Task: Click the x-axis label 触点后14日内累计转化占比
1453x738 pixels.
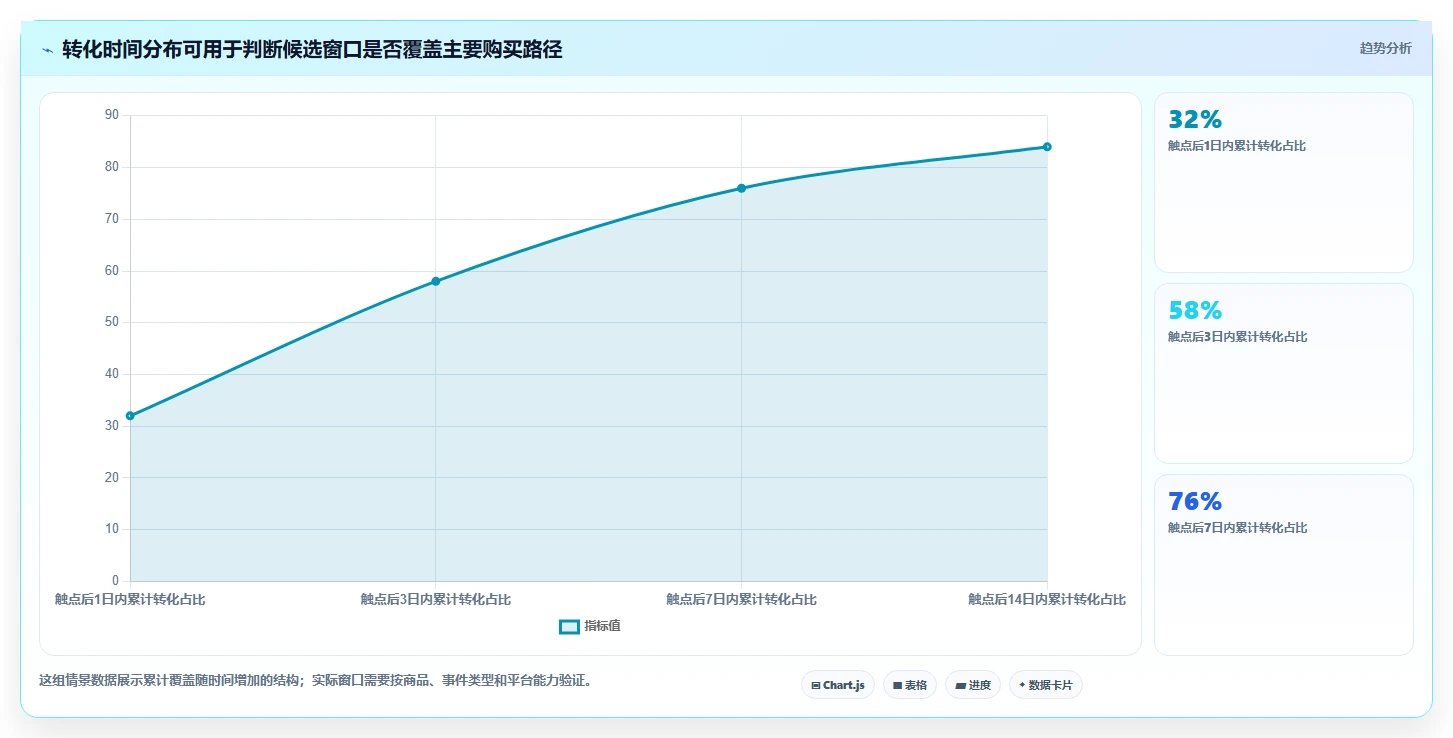Action: click(1047, 600)
